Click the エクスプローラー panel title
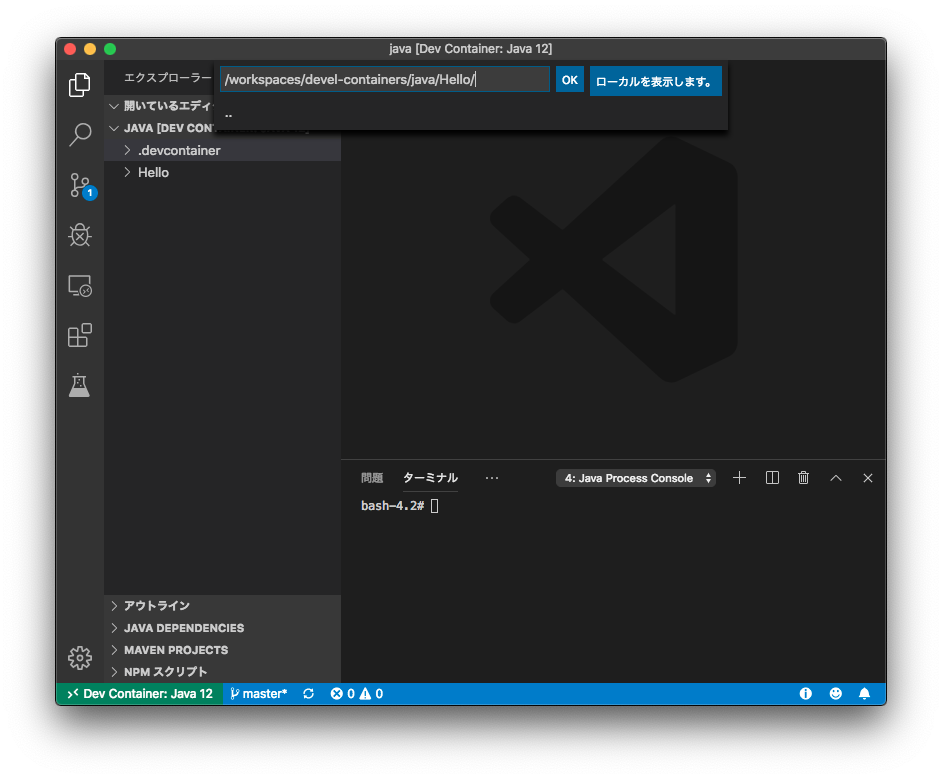The width and height of the screenshot is (942, 779). click(168, 78)
